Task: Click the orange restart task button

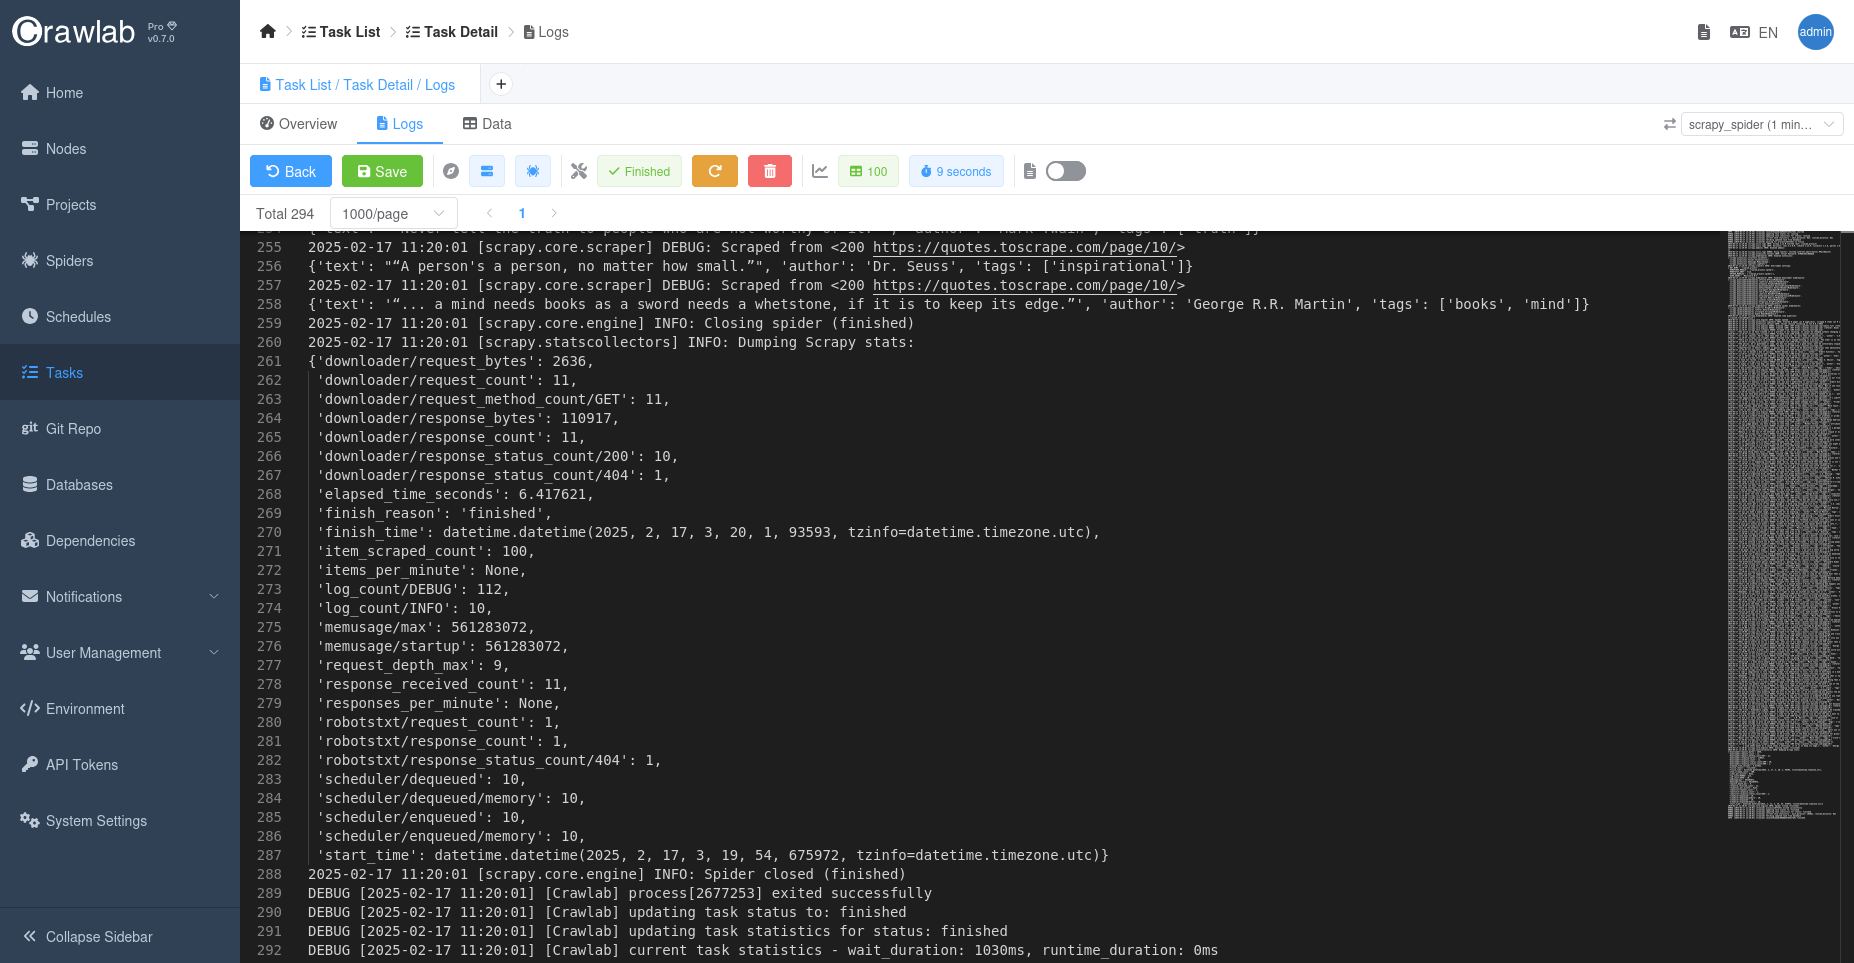Action: pos(715,171)
